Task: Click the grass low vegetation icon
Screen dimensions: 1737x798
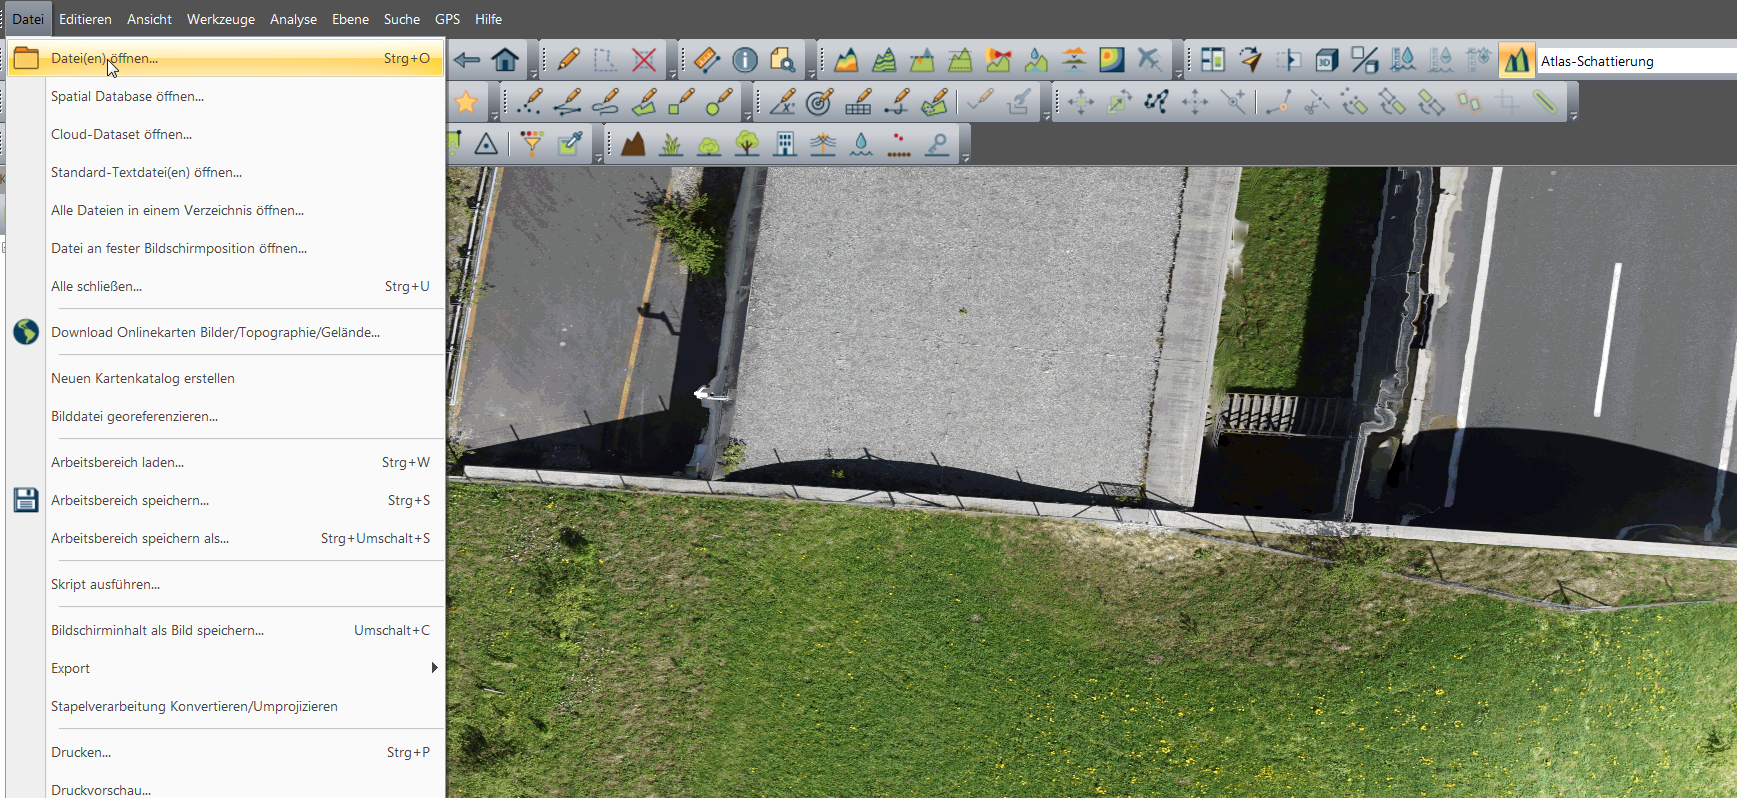Action: (x=671, y=144)
